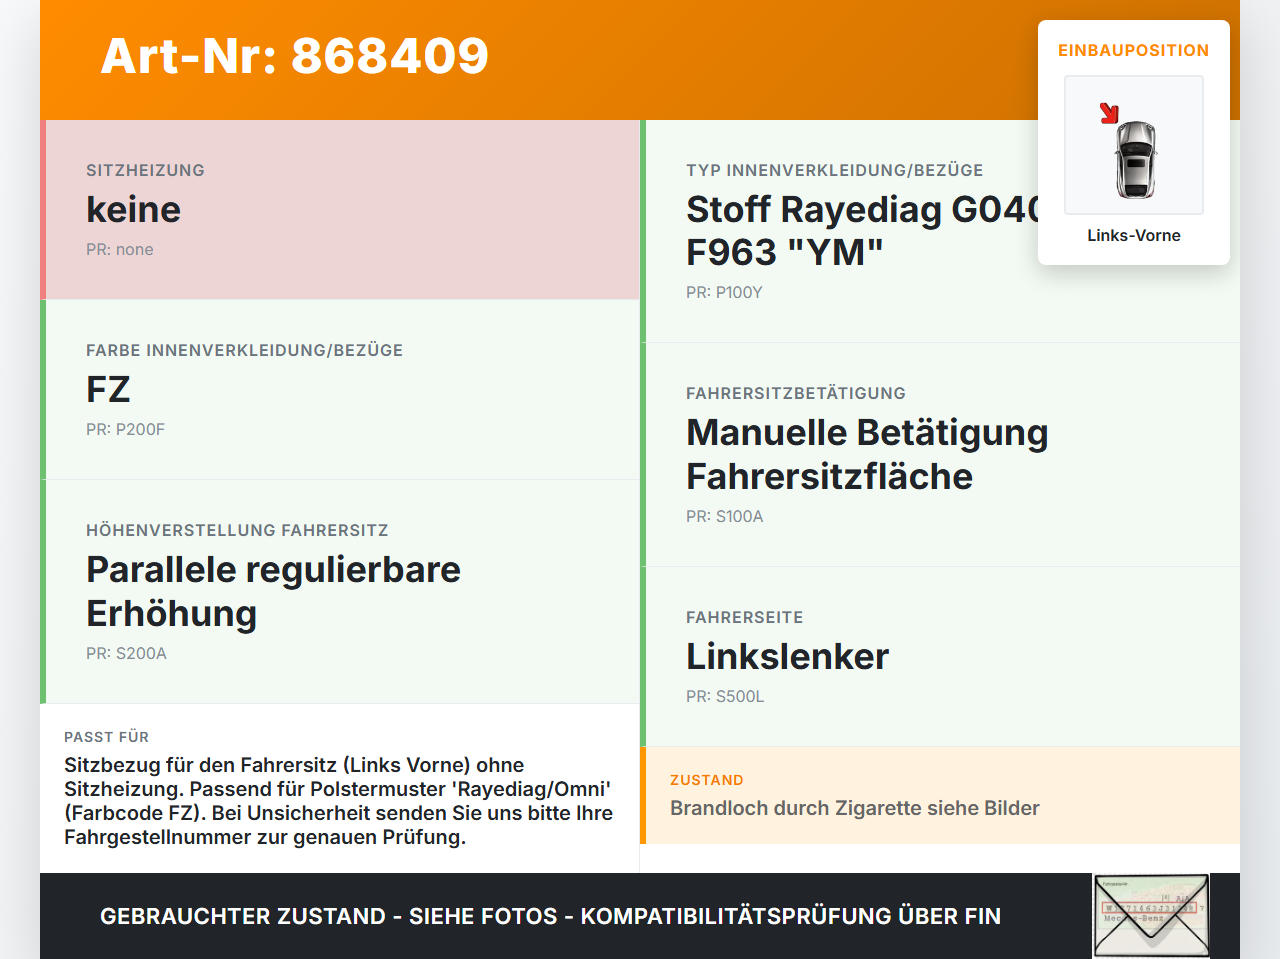1280x959 pixels.
Task: Click the Farbe Innenverkleidung 'FZ' value
Action: (109, 389)
